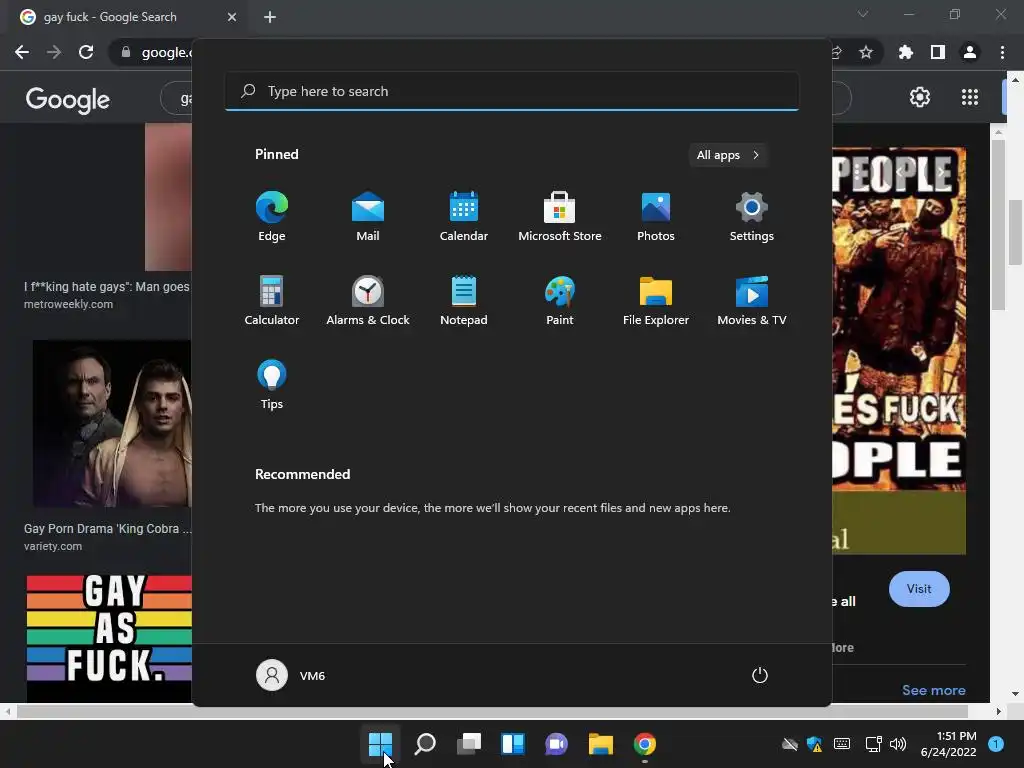Launch Mail from pinned apps
The width and height of the screenshot is (1024, 768).
pyautogui.click(x=368, y=217)
